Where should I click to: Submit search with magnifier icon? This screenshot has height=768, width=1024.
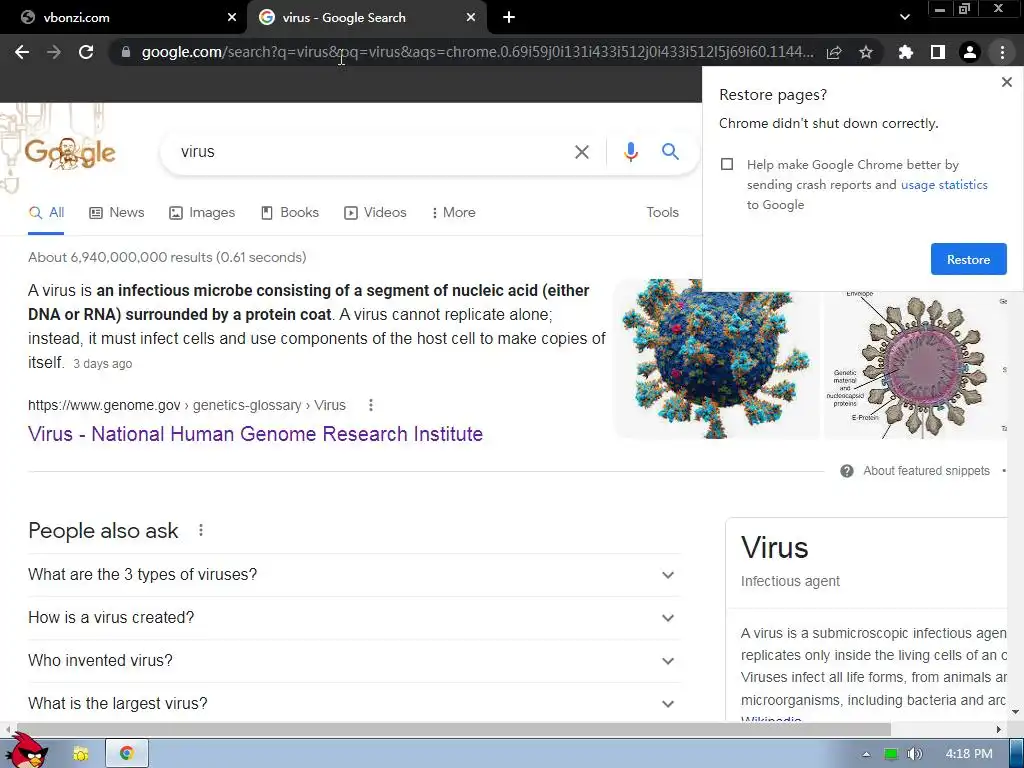(x=670, y=152)
